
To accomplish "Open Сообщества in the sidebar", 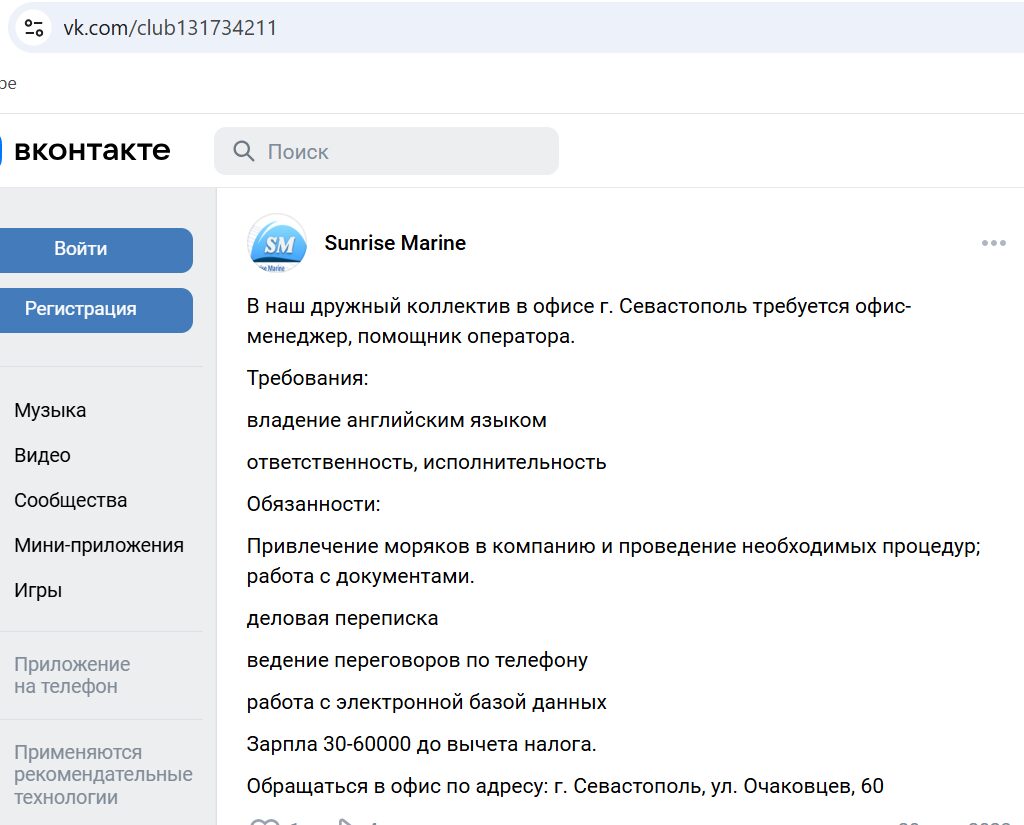I will coord(70,500).
